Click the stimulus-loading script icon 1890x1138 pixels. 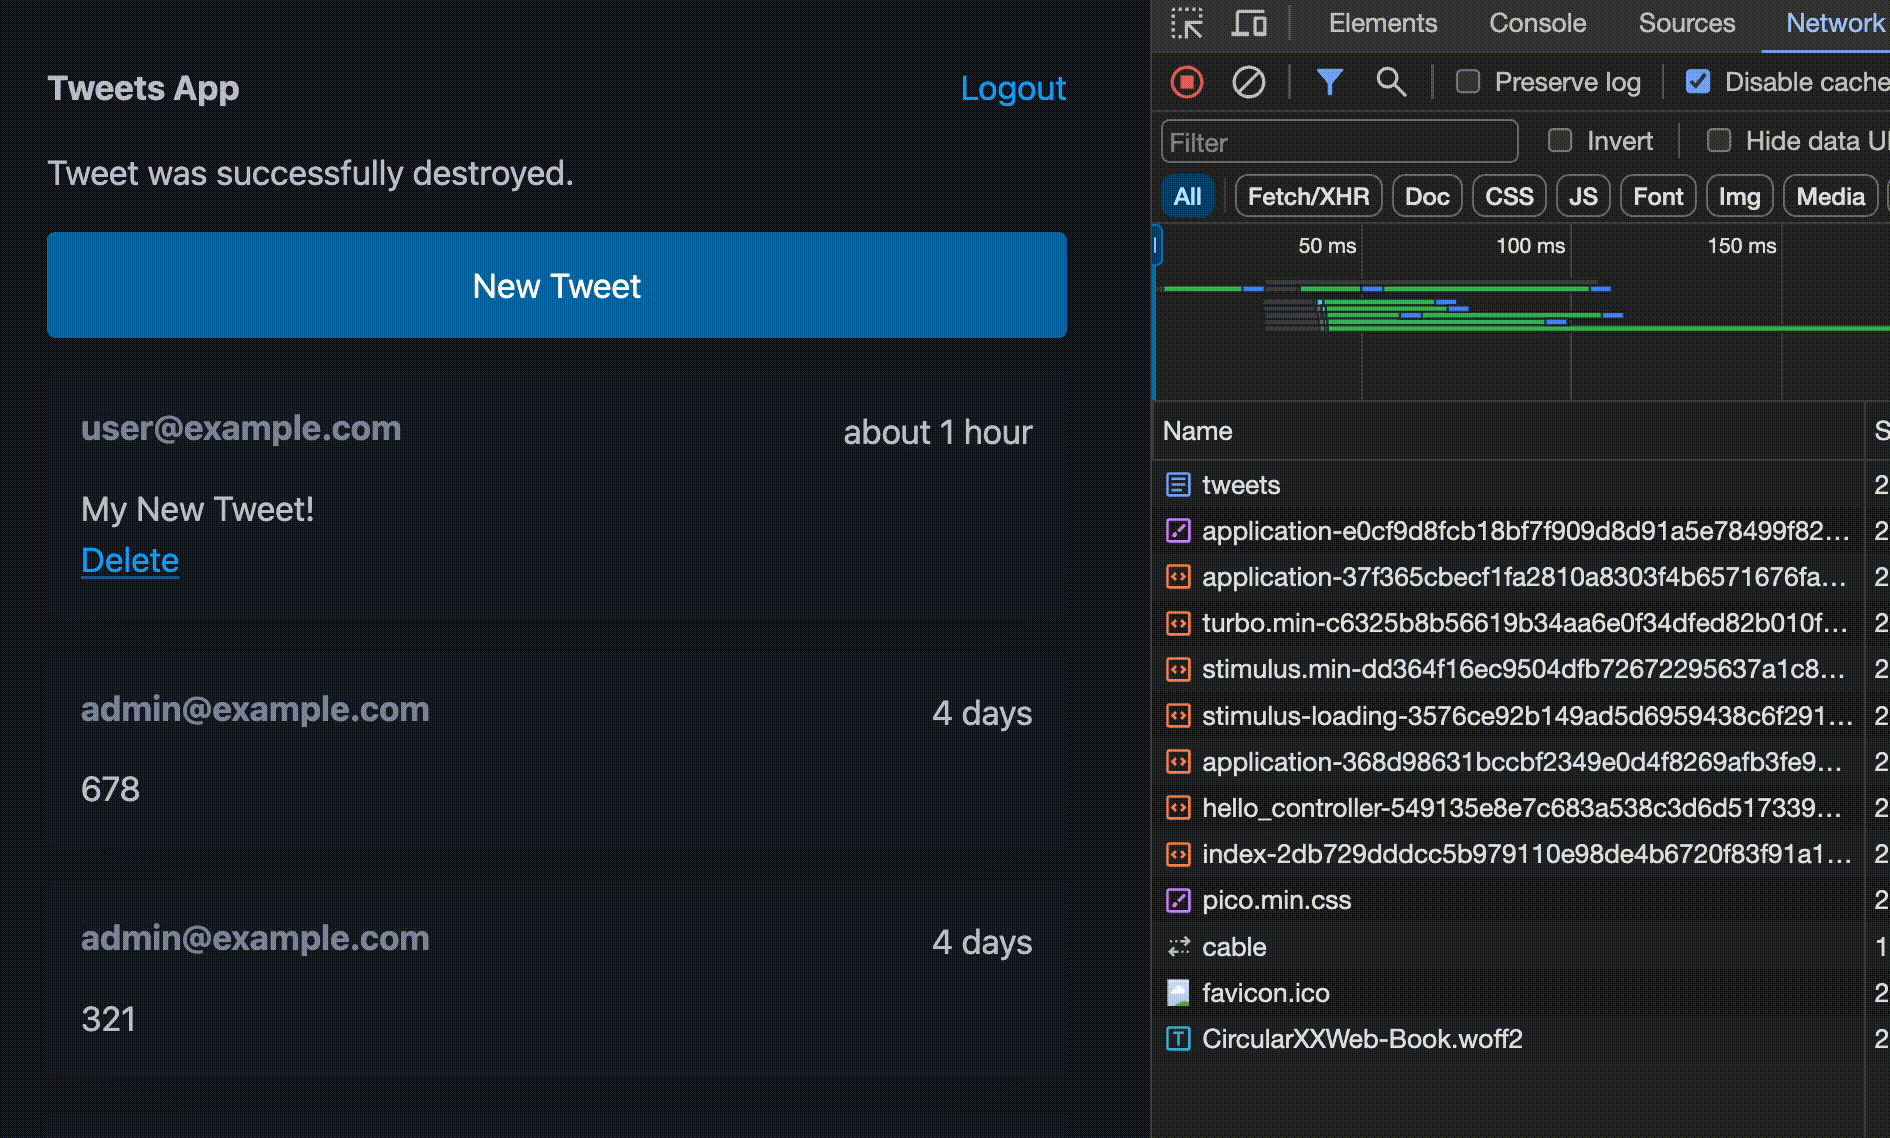(x=1178, y=716)
